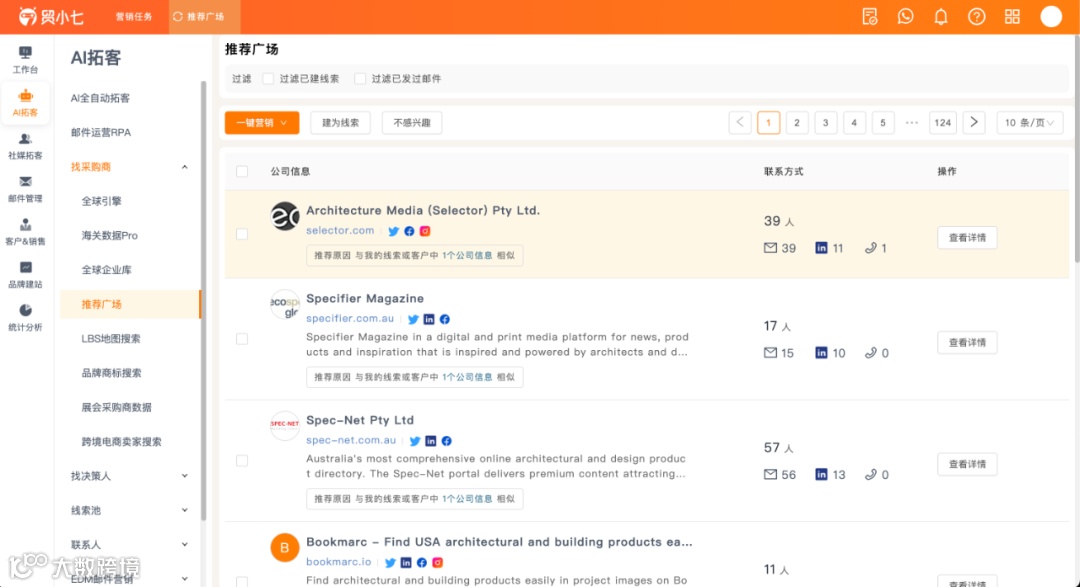Select Architecture Media row checkbox
1080x587 pixels.
click(242, 234)
